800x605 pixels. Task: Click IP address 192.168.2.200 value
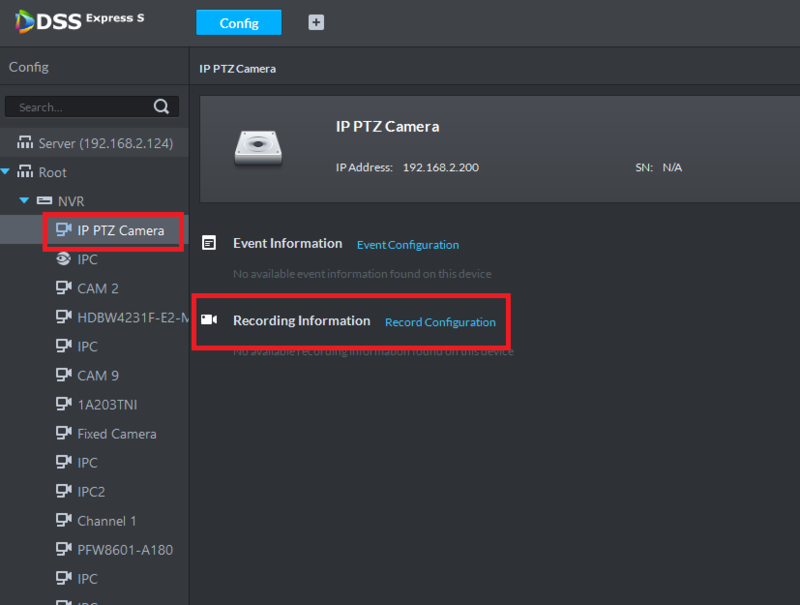click(441, 167)
